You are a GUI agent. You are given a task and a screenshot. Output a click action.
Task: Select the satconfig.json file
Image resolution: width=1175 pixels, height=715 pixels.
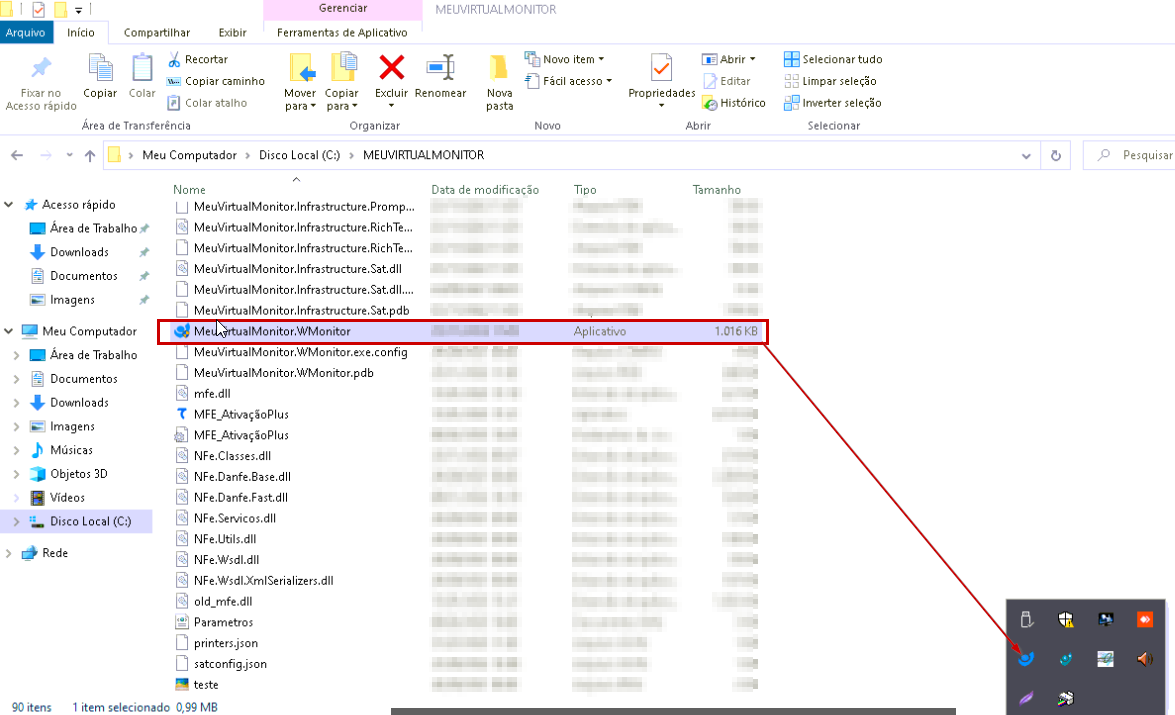[230, 664]
